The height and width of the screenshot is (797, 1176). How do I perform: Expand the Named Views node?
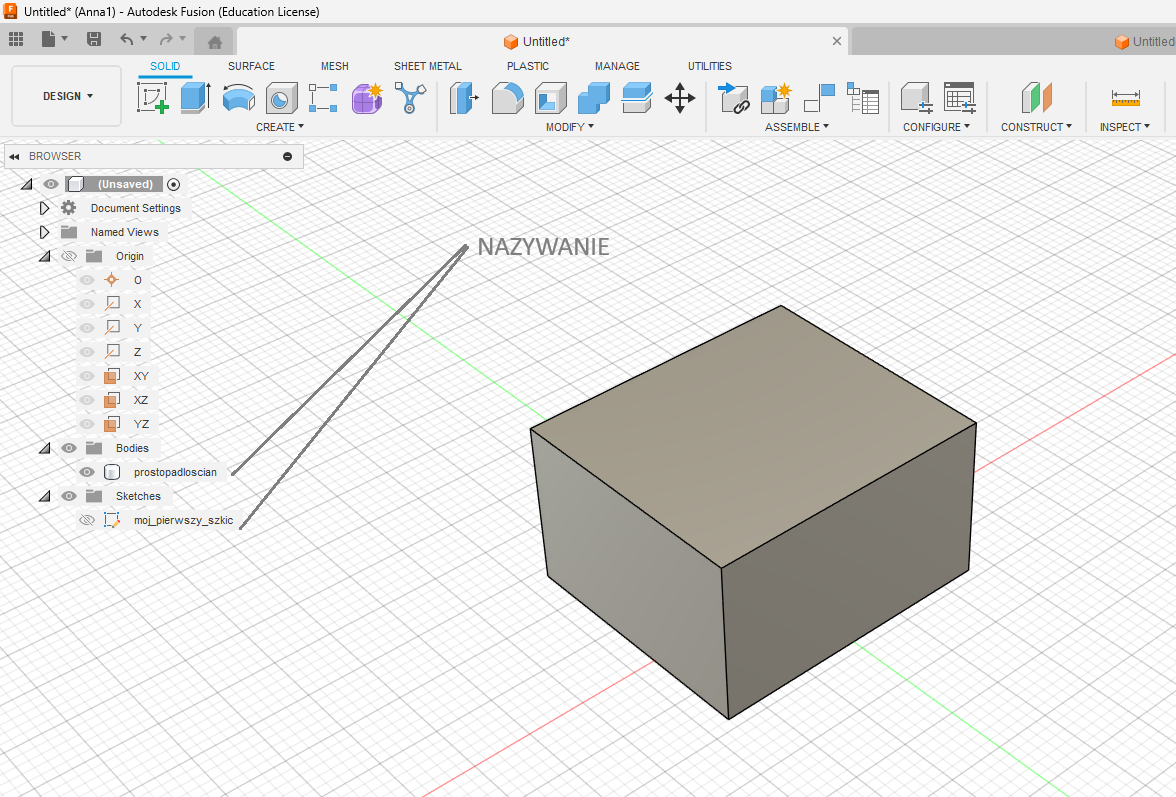click(44, 232)
